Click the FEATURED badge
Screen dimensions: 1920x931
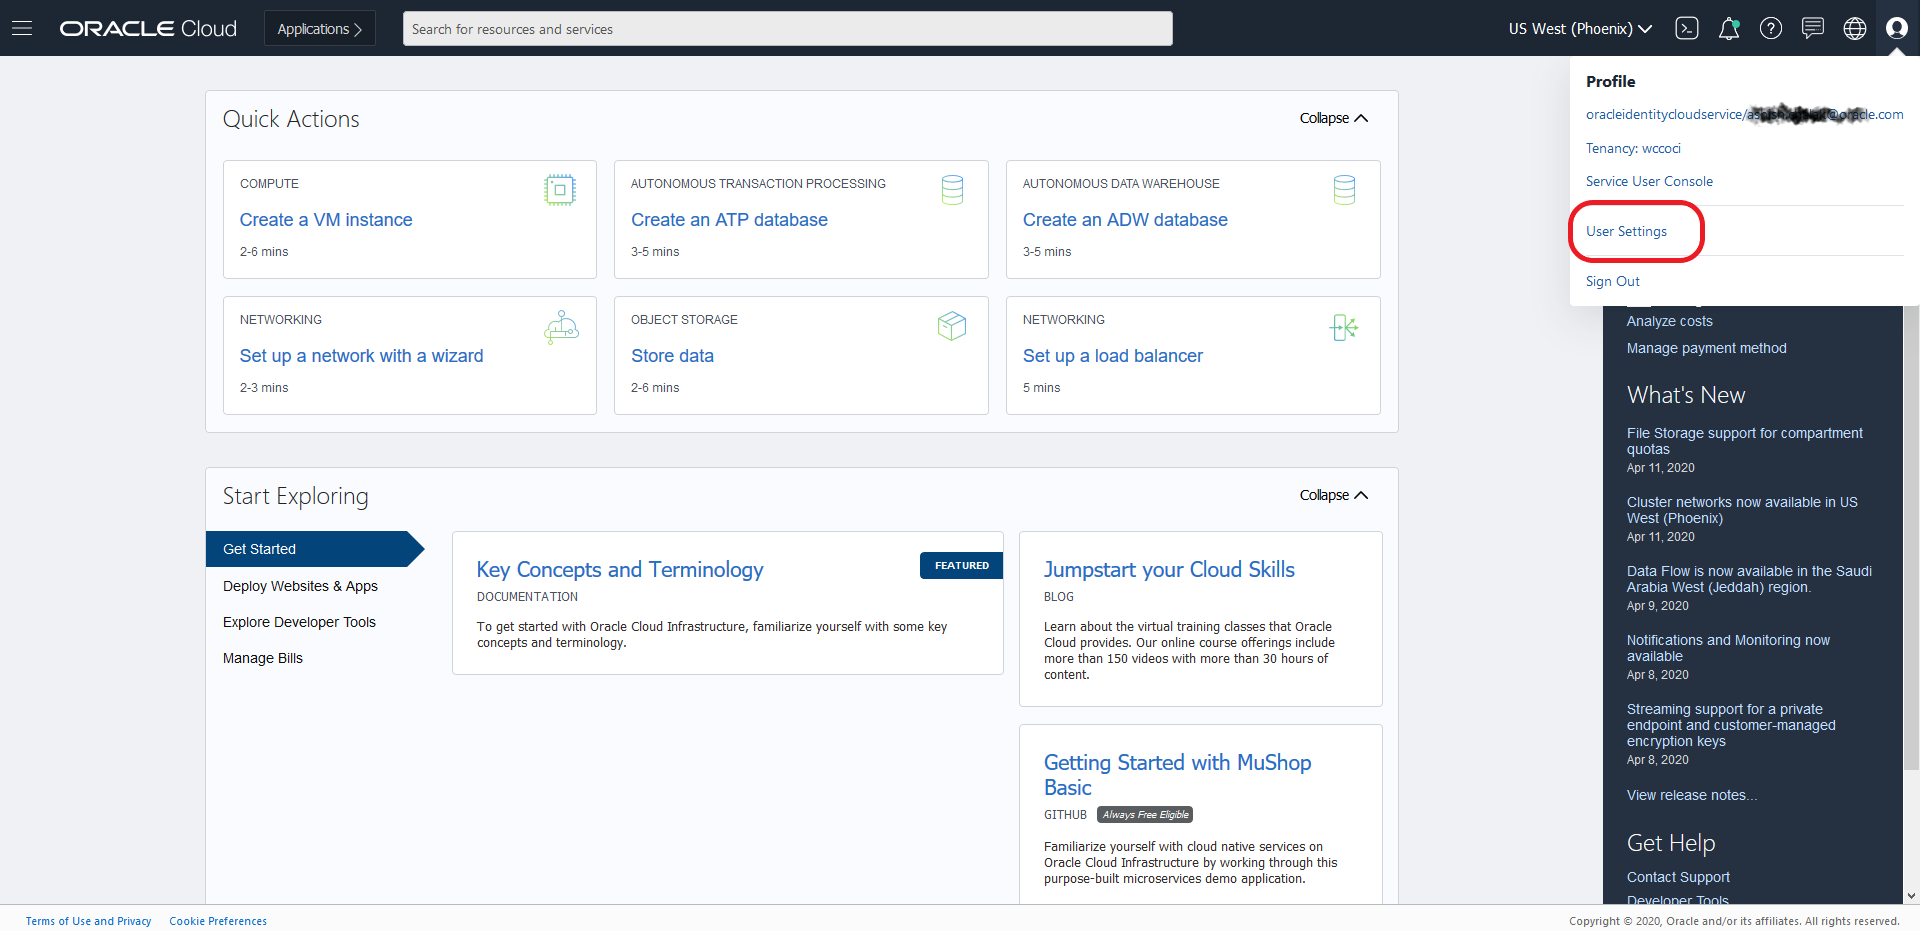coord(962,565)
